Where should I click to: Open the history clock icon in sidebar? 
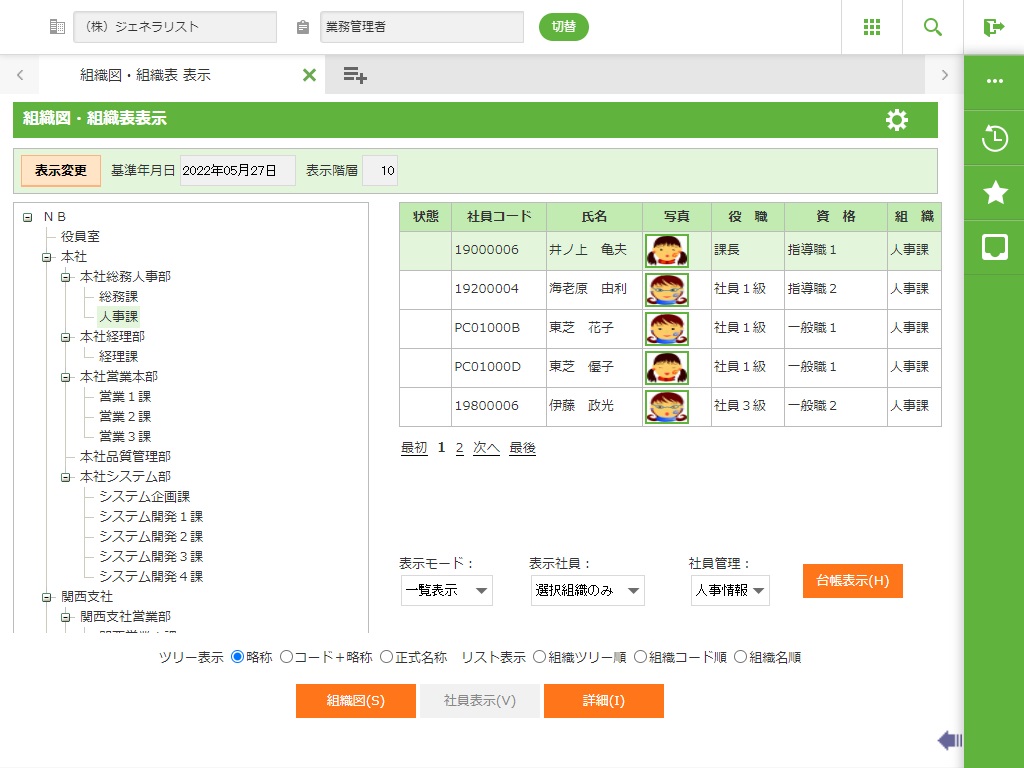(x=994, y=139)
